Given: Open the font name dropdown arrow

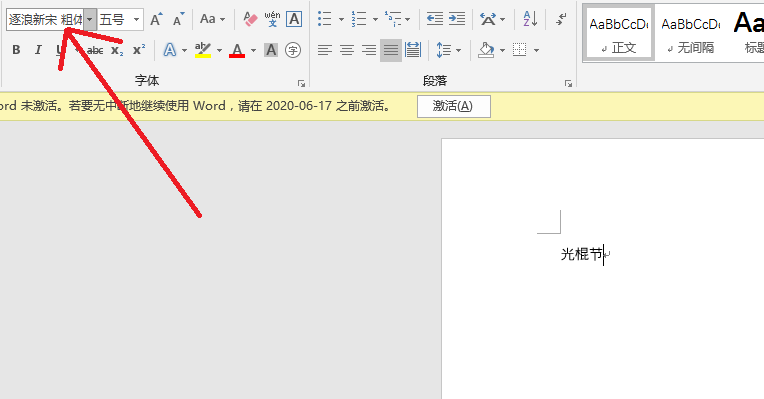Looking at the screenshot, I should pyautogui.click(x=90, y=20).
